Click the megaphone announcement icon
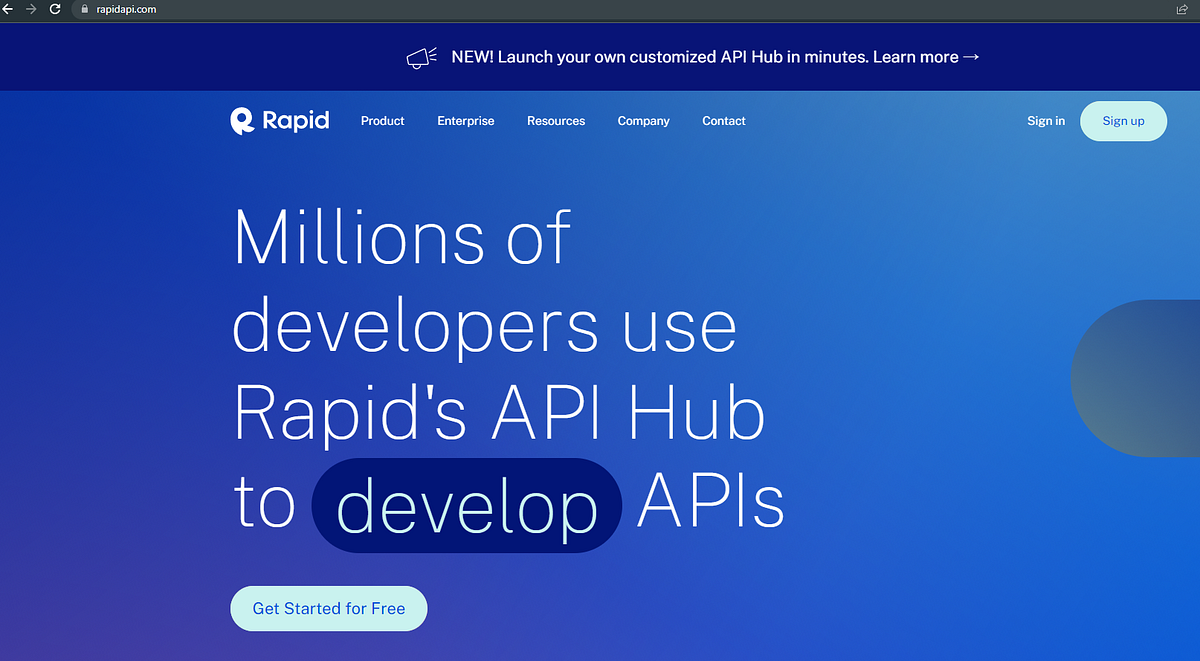The image size is (1200, 661). click(421, 56)
